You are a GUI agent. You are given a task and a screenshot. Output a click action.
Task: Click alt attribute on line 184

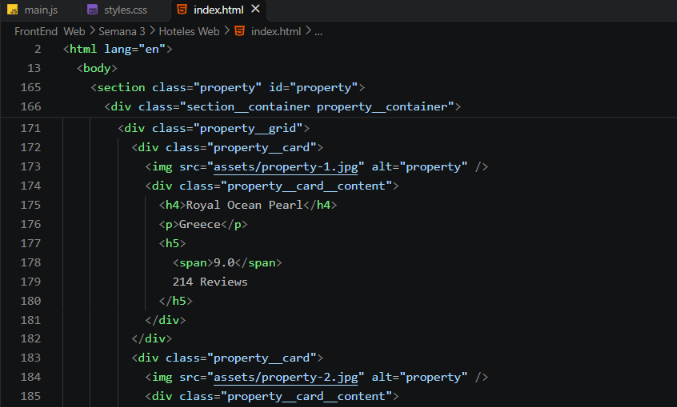[x=419, y=377]
